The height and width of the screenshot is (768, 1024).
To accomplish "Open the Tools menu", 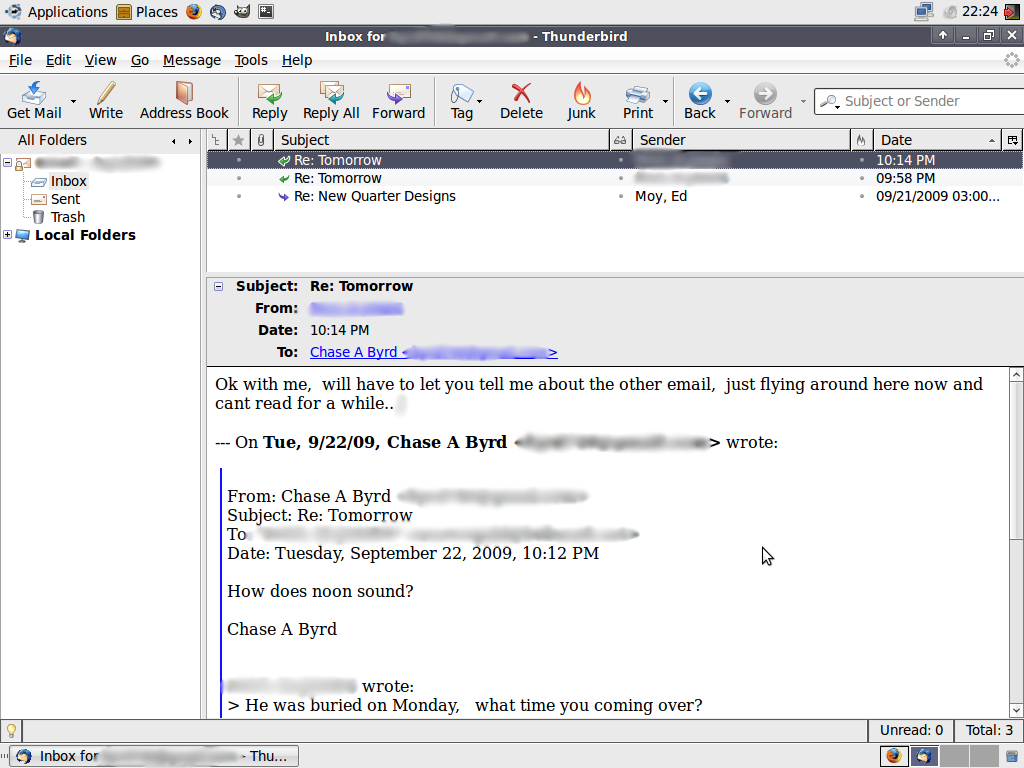I will [x=251, y=60].
